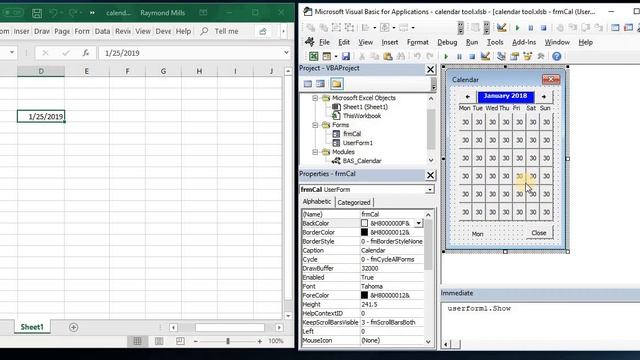640x360 pixels.
Task: Select ThisWorkbook in project tree
Action: 362,116
